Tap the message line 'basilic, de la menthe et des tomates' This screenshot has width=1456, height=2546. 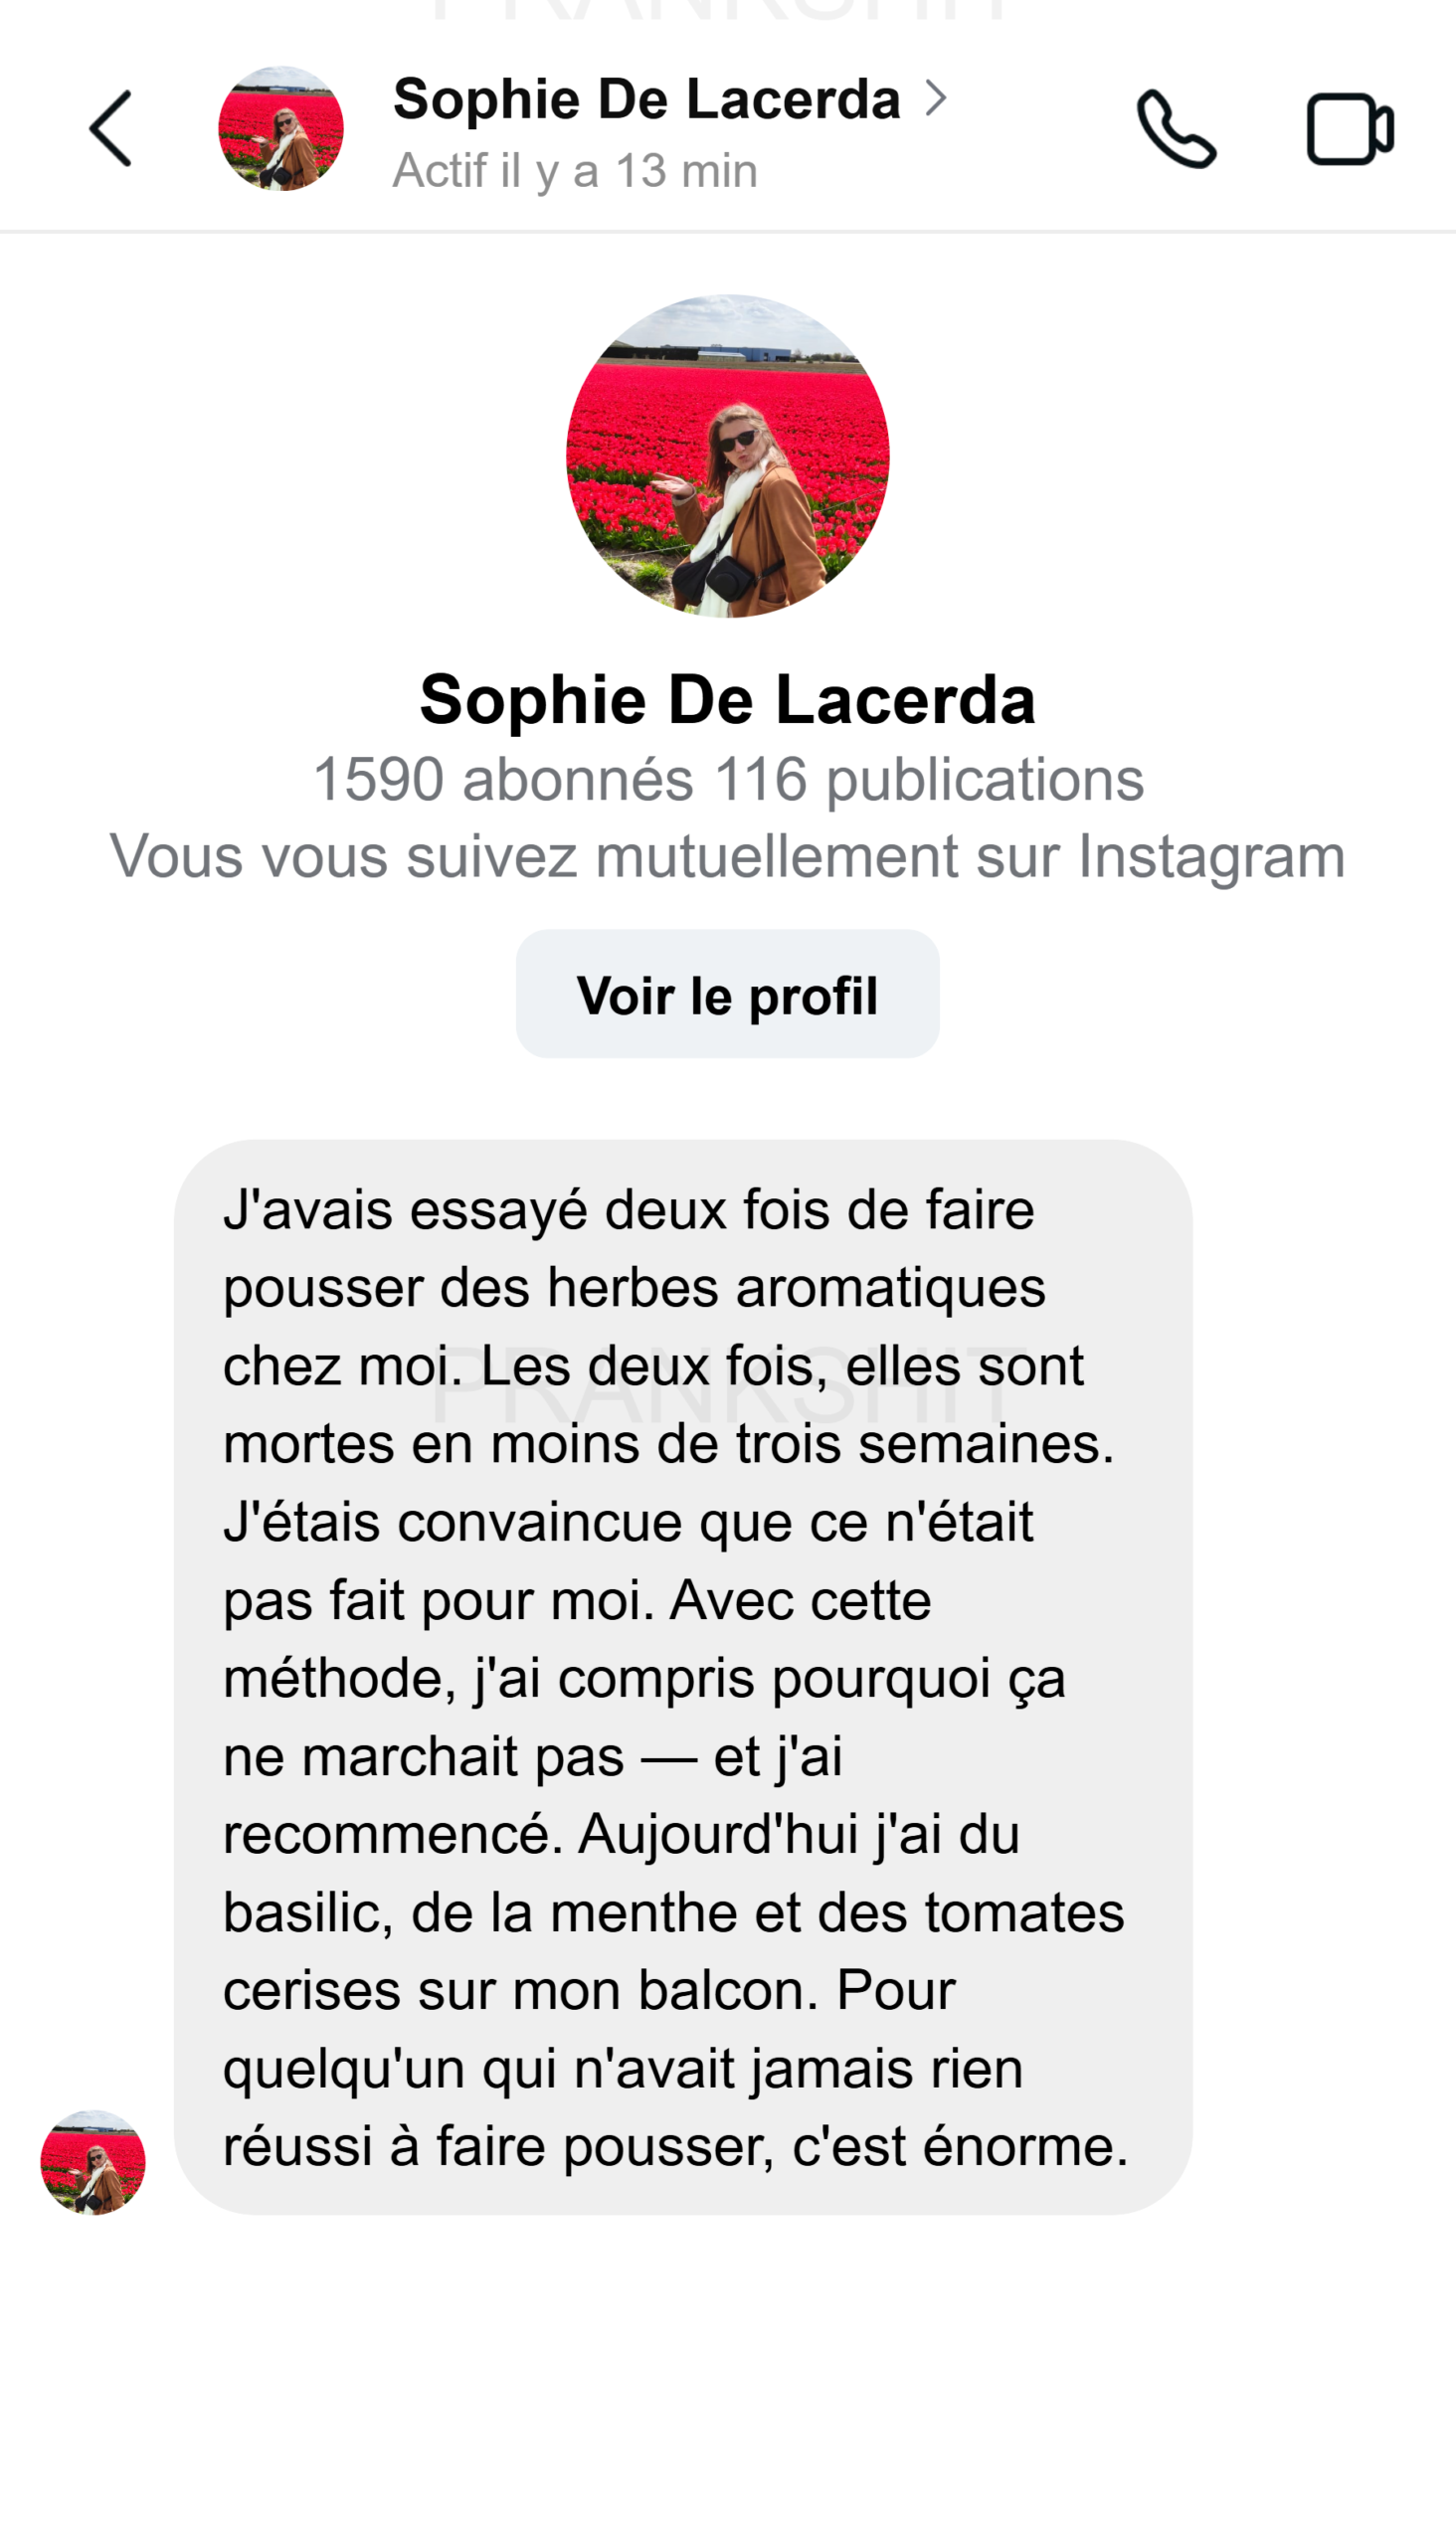click(674, 1914)
